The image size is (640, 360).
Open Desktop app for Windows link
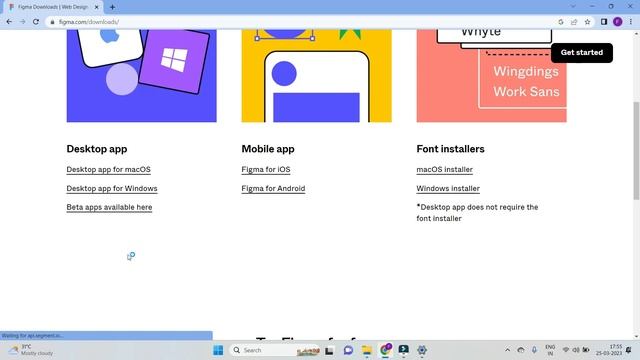(112, 189)
